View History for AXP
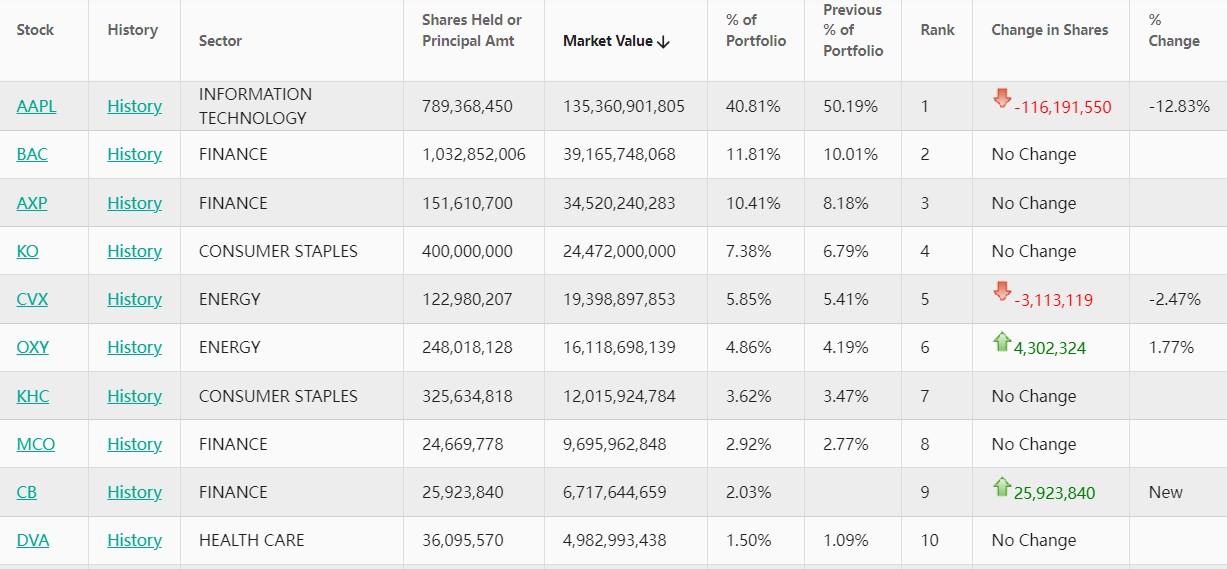Screen dimensions: 1227x569 pyautogui.click(x=134, y=203)
